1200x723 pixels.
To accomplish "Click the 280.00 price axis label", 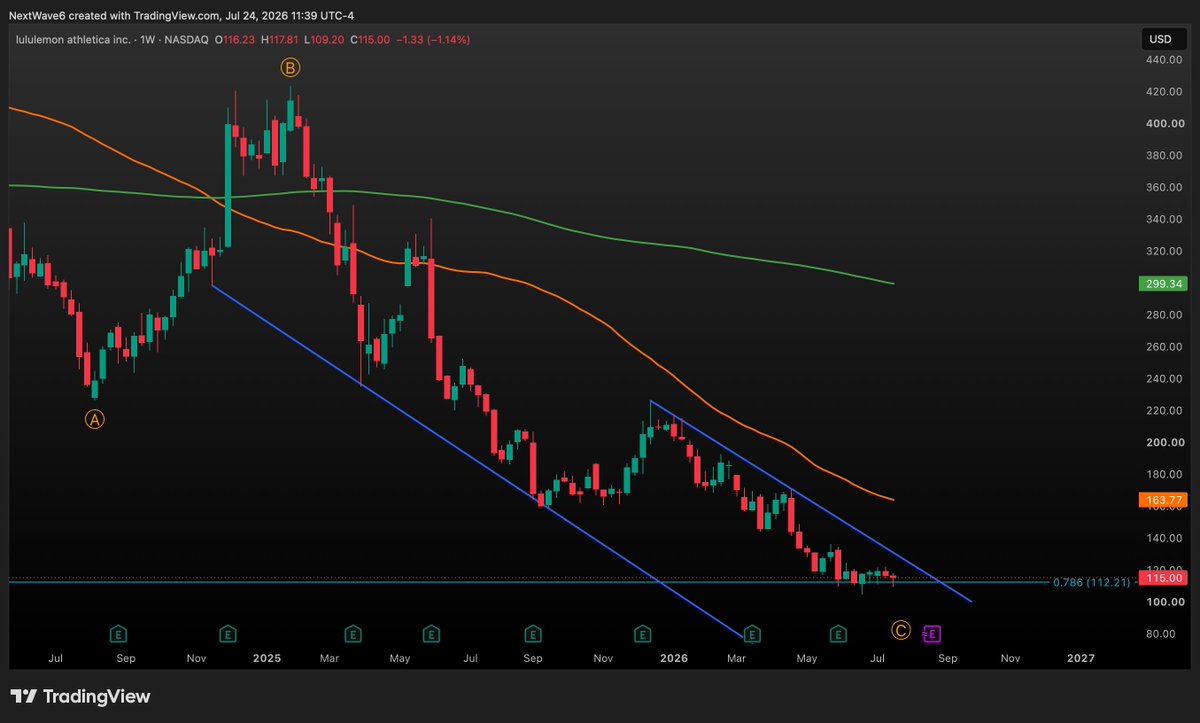I will coord(1162,315).
